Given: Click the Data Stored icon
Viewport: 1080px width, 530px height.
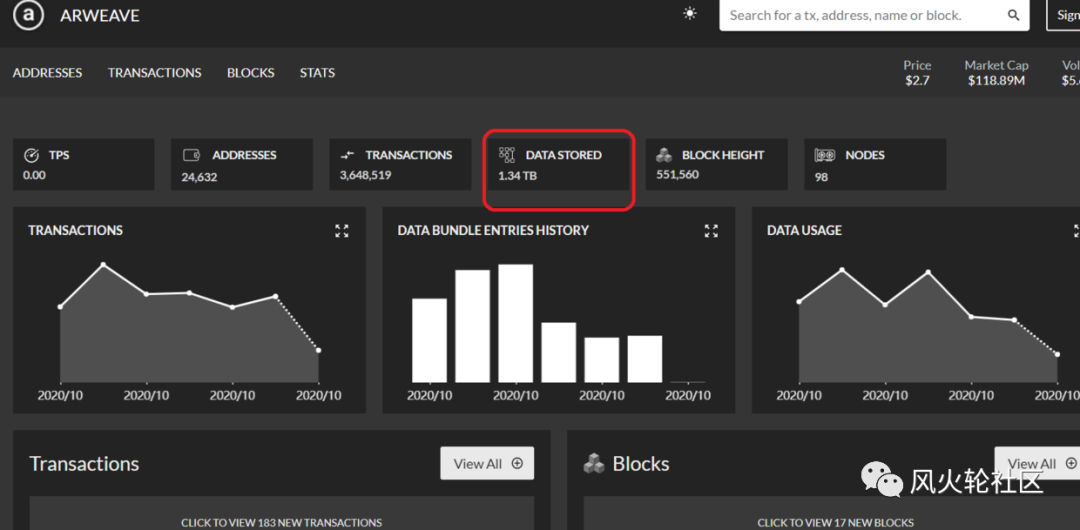Looking at the screenshot, I should 507,155.
